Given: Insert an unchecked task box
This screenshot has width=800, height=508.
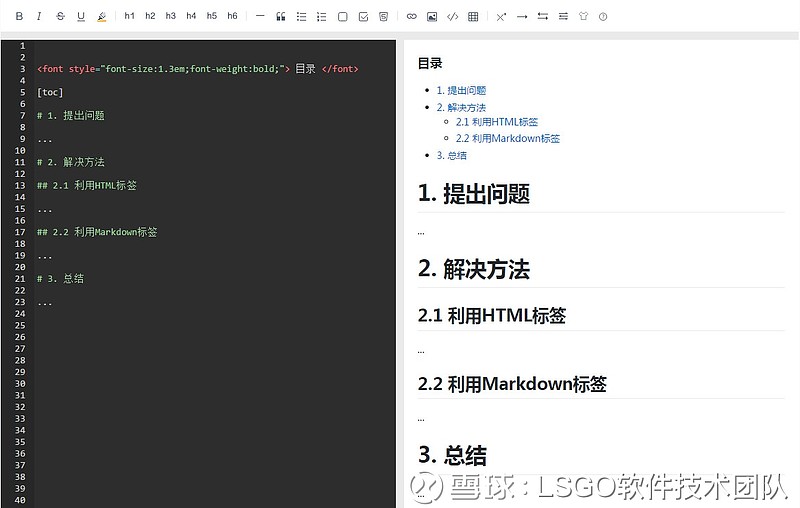Looking at the screenshot, I should pos(343,17).
